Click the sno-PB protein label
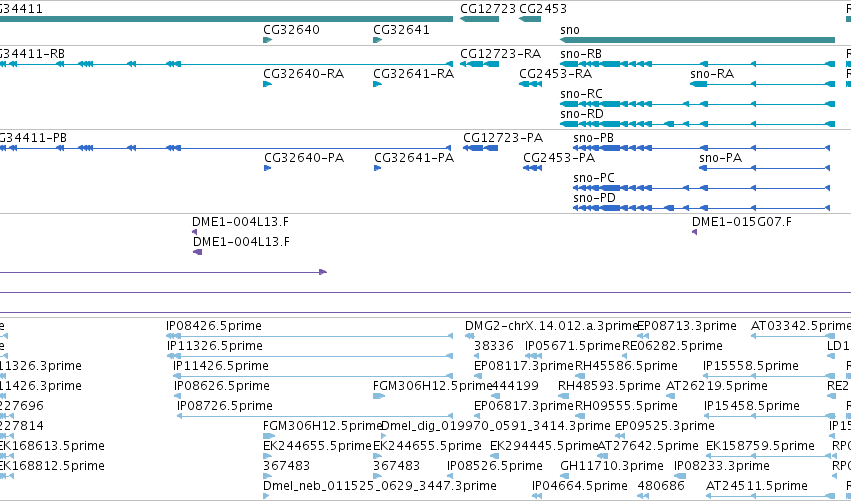The width and height of the screenshot is (851, 501). coord(593,138)
